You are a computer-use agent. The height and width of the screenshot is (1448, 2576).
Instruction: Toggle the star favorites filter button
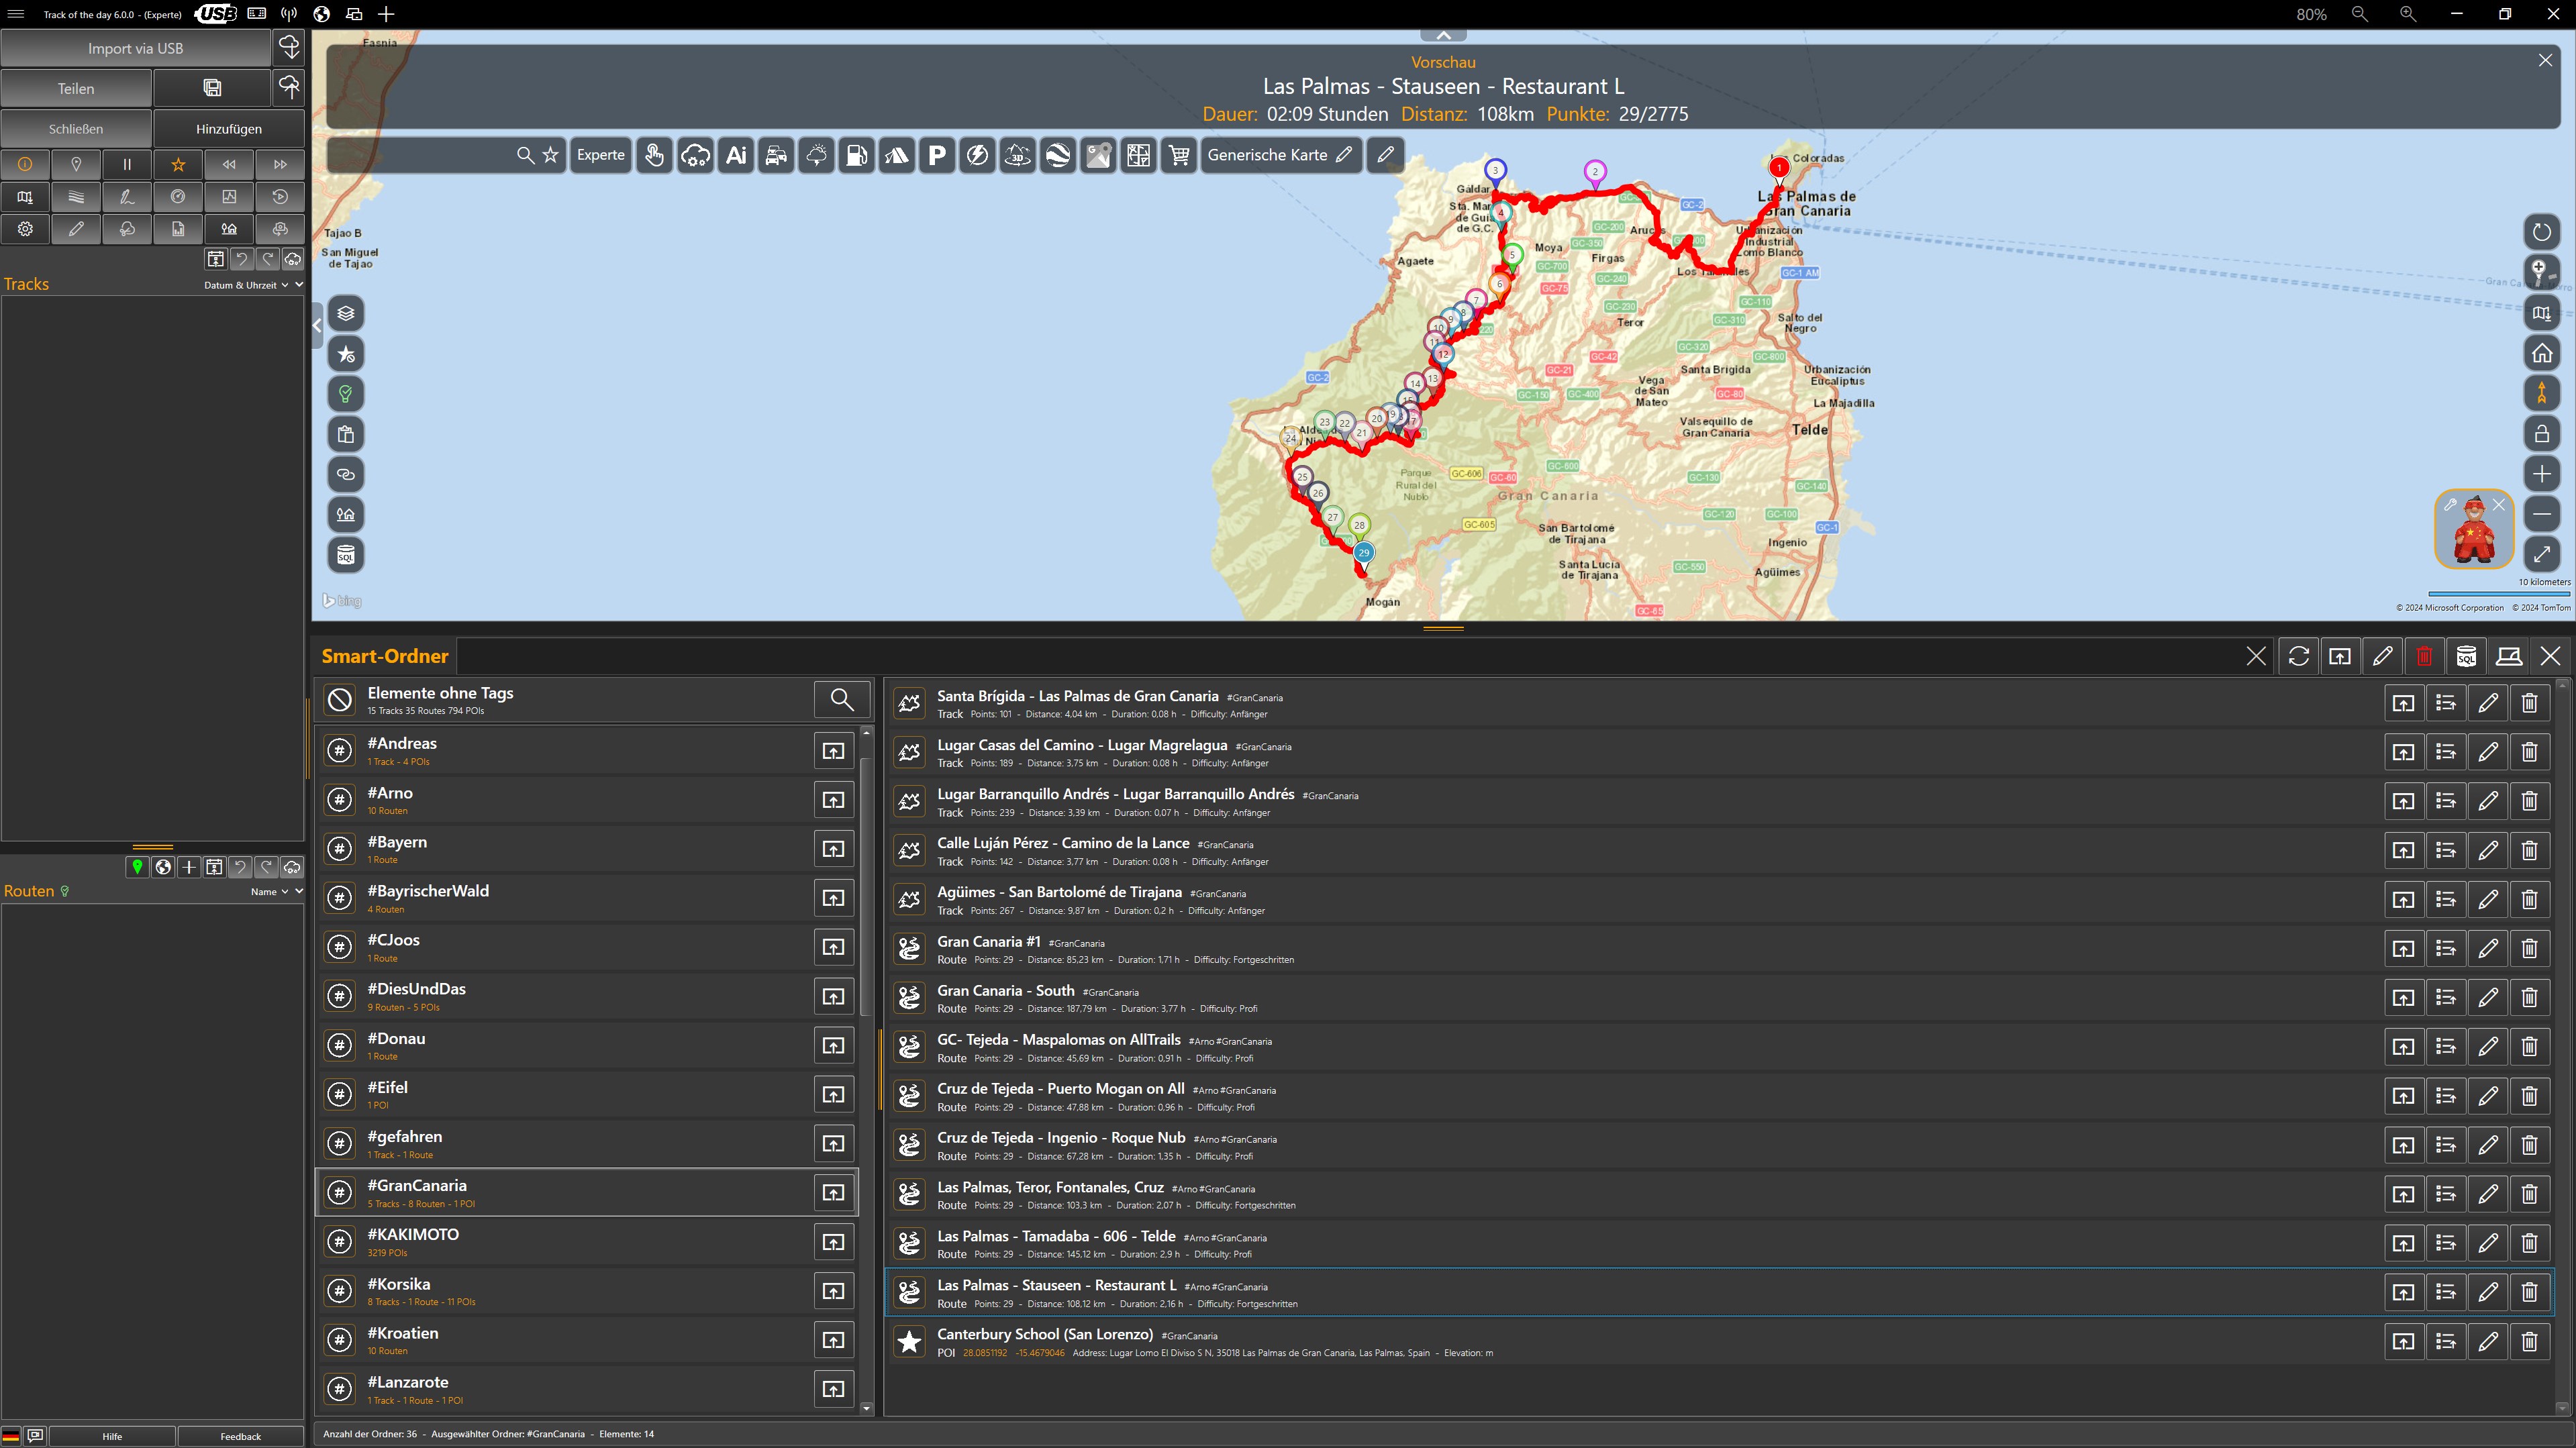tap(178, 164)
